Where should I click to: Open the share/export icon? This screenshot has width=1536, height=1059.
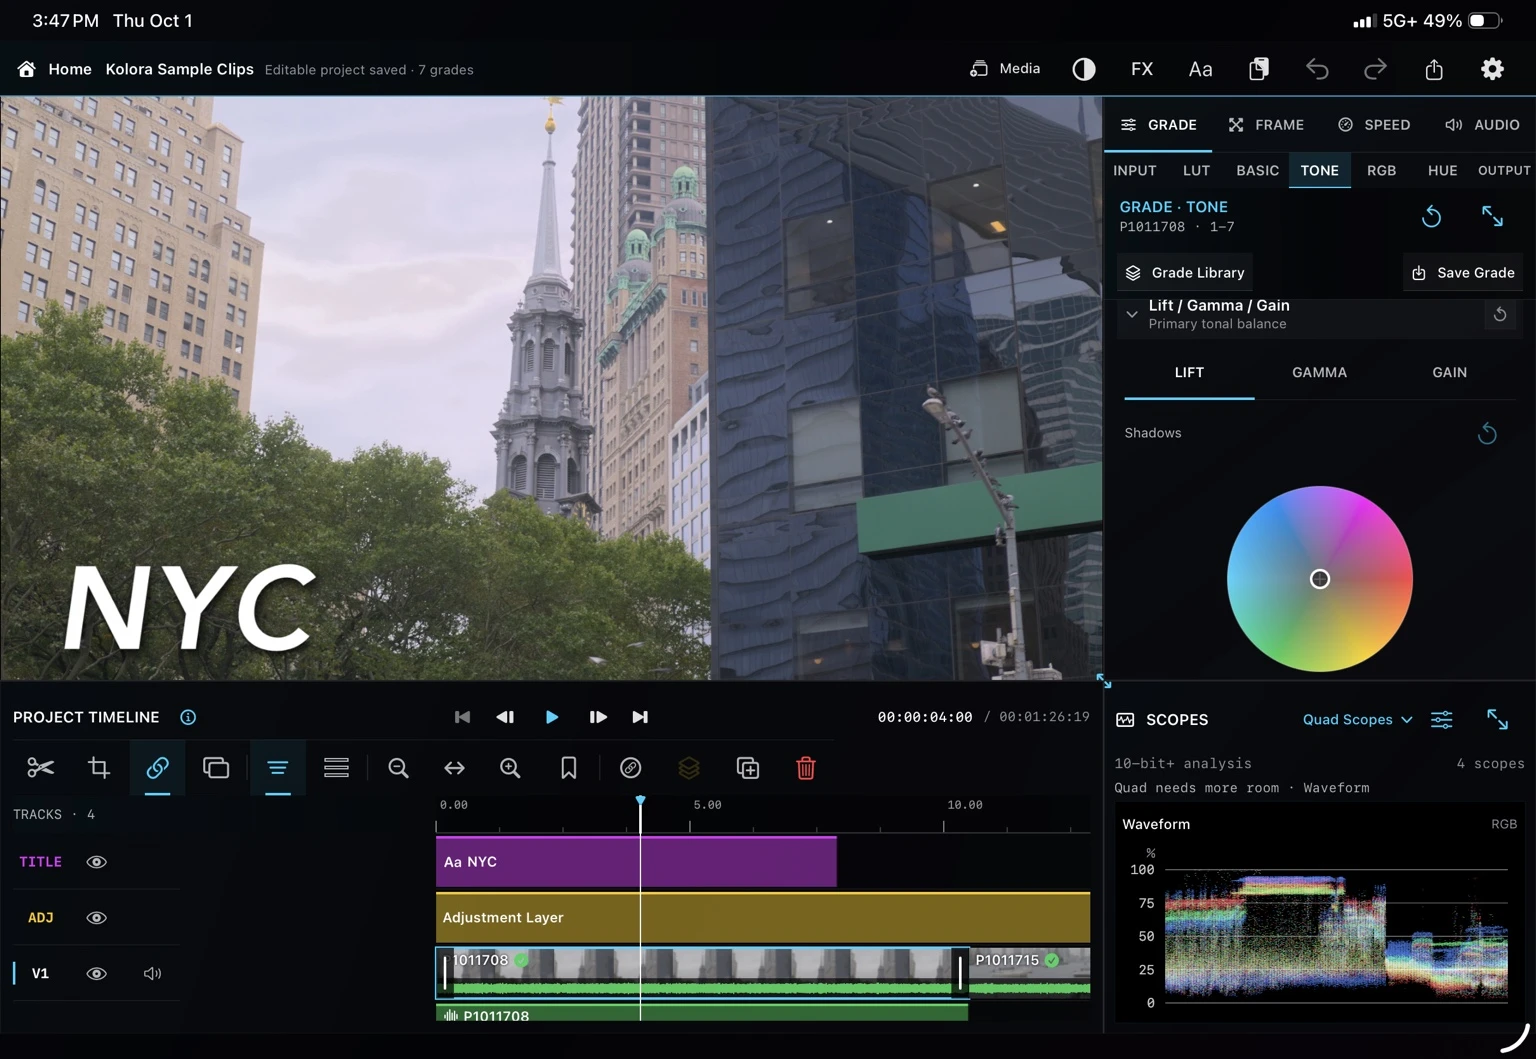coord(1434,69)
